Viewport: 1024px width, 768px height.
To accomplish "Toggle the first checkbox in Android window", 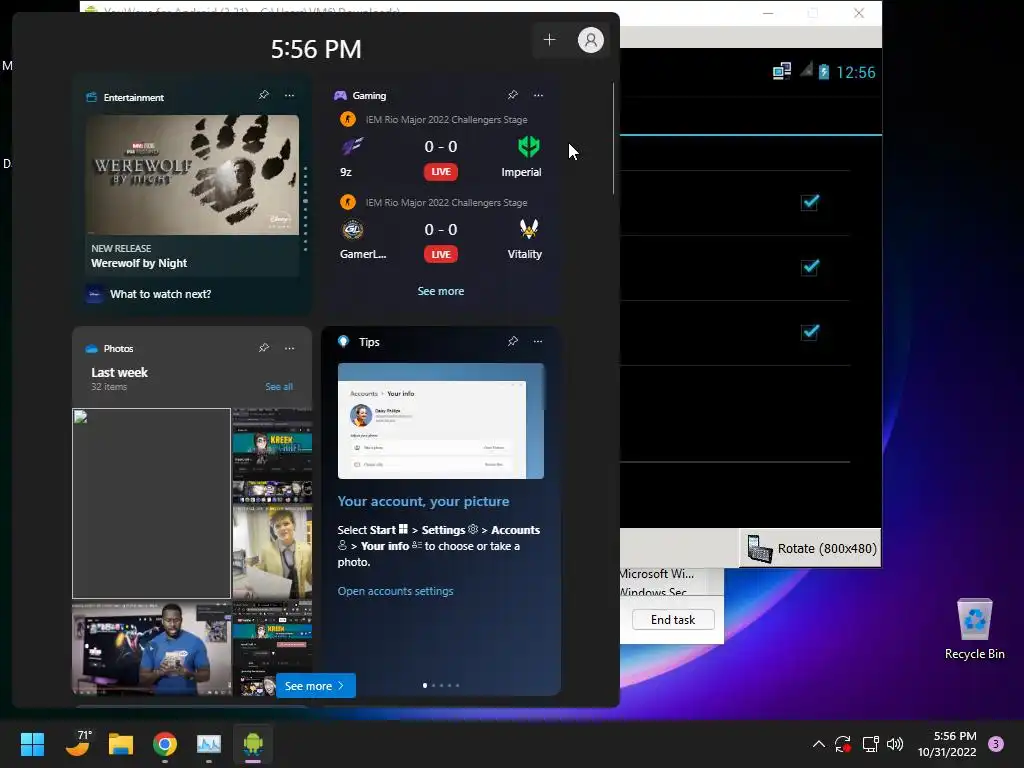I will coord(810,202).
